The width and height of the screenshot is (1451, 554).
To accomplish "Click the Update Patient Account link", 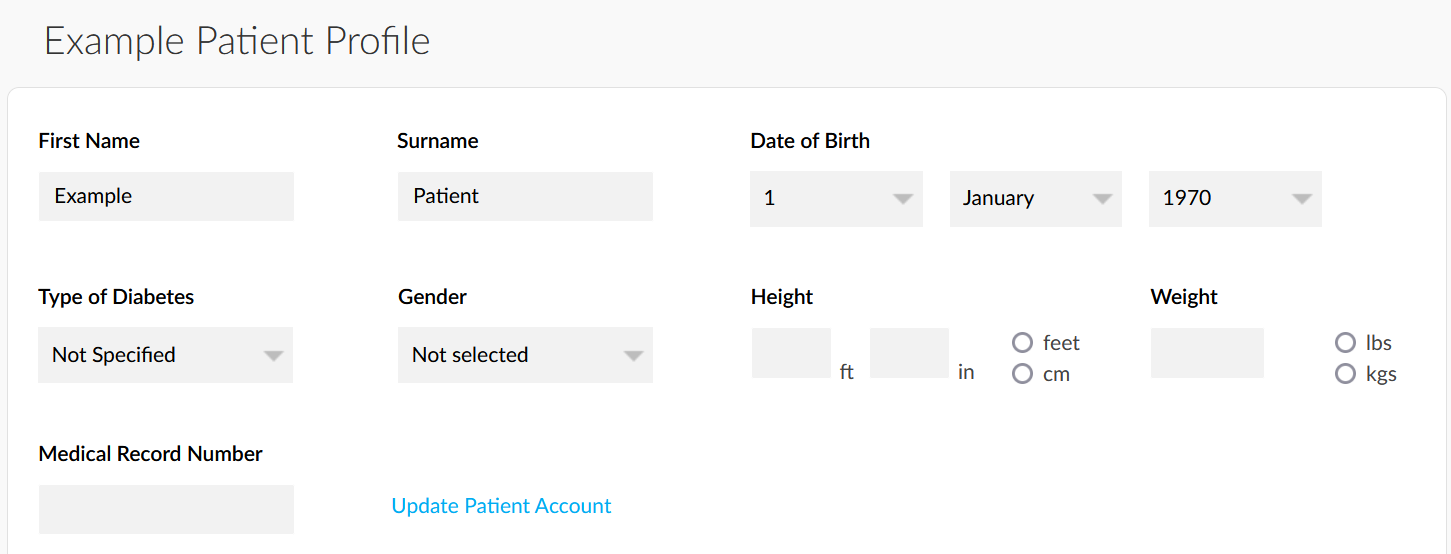I will click(x=501, y=506).
